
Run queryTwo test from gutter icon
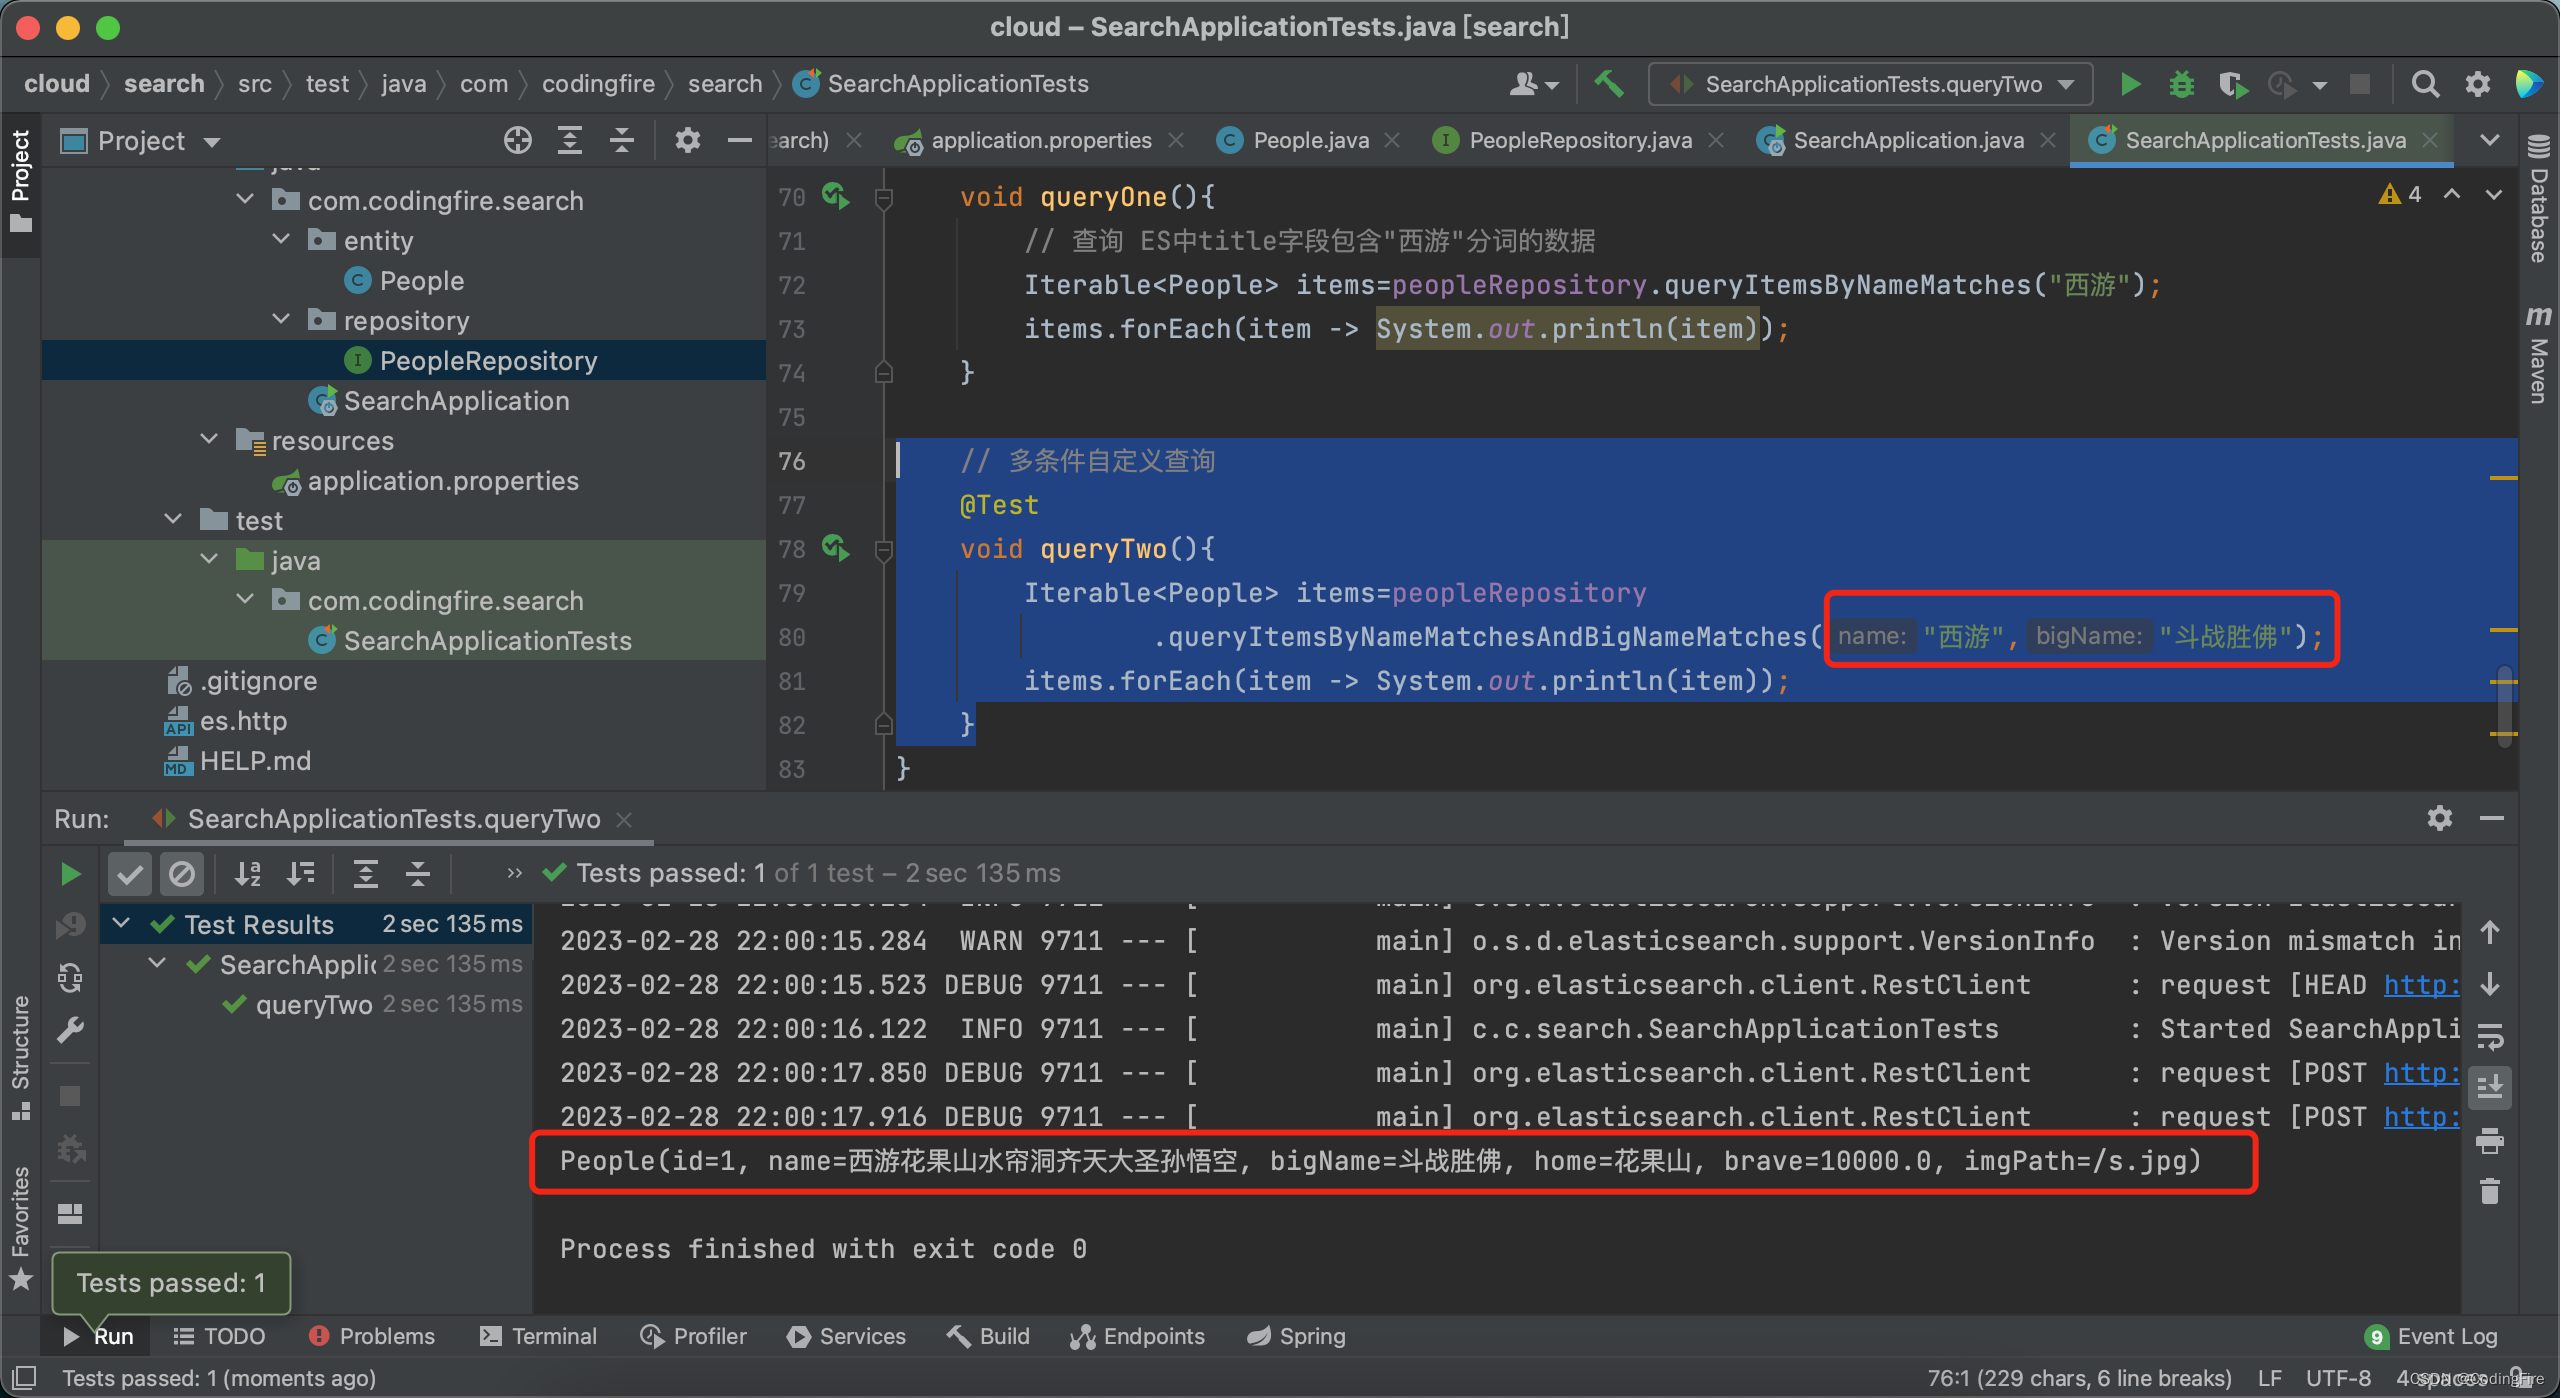(836, 548)
